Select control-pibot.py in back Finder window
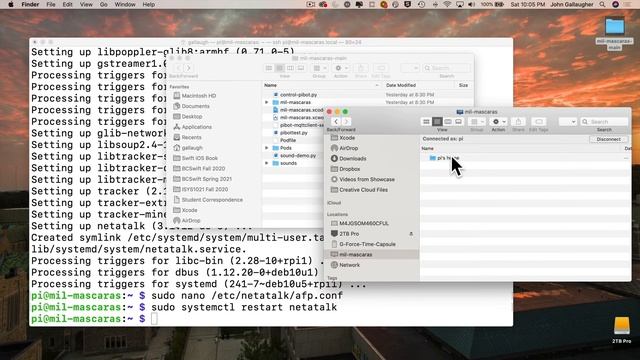Screen dimensions: 640x360 (x=298, y=95)
